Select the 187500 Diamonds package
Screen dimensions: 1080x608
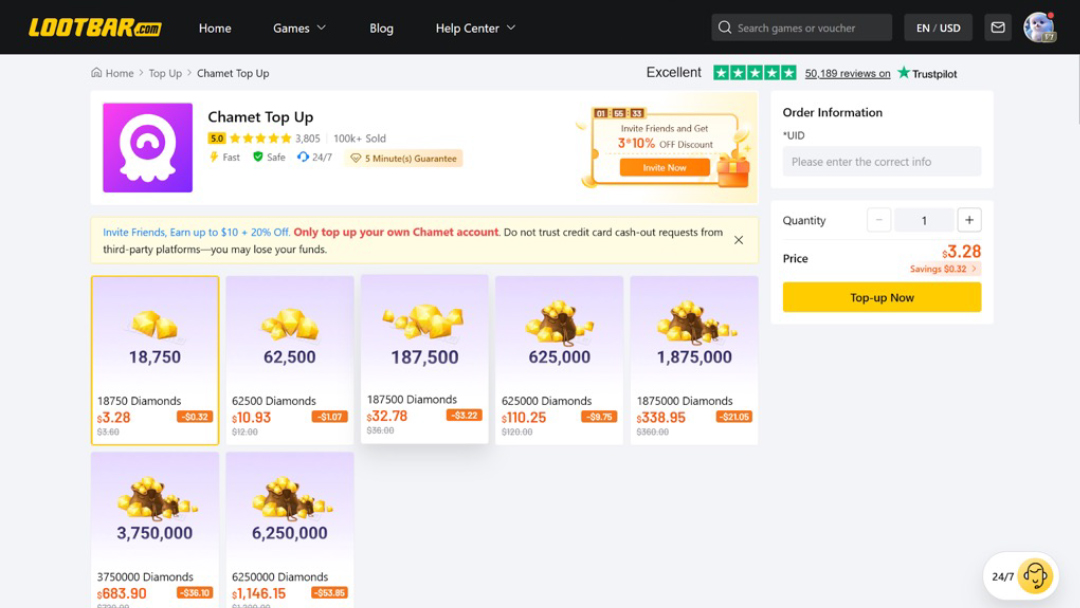point(424,359)
